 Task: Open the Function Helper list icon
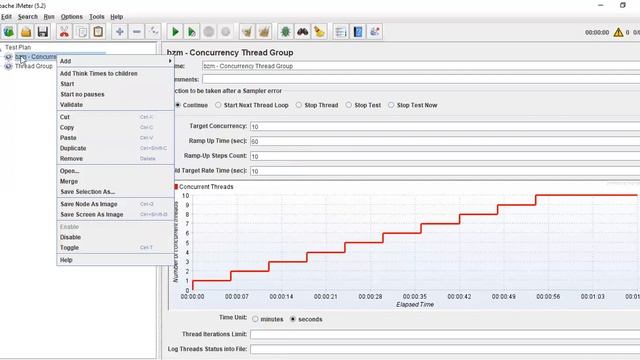click(x=341, y=31)
